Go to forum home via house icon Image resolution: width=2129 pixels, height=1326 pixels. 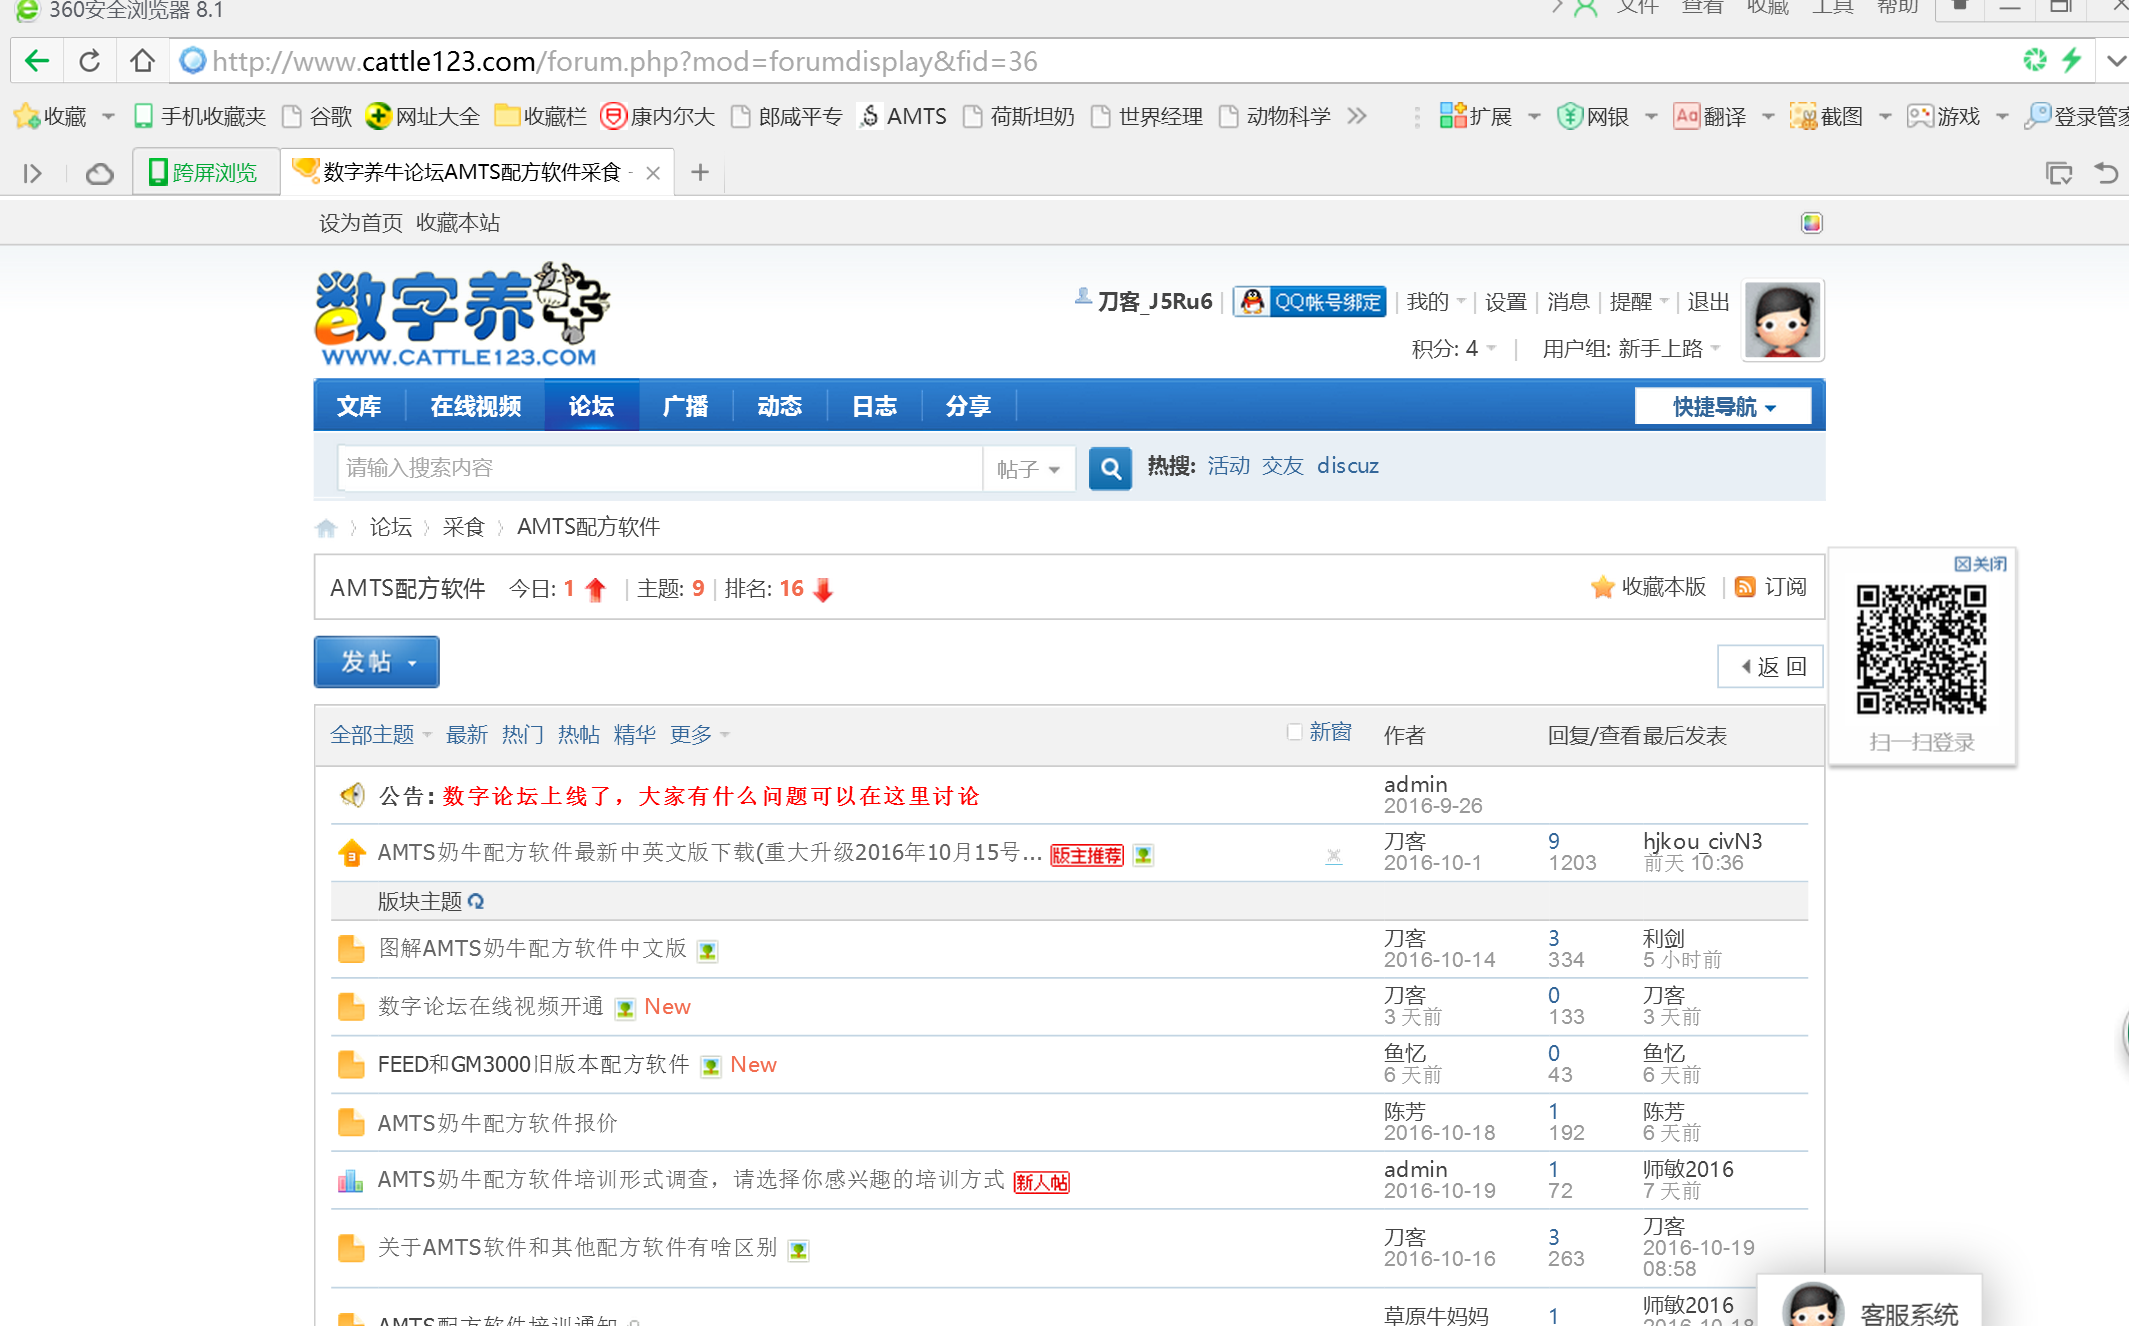tap(326, 527)
